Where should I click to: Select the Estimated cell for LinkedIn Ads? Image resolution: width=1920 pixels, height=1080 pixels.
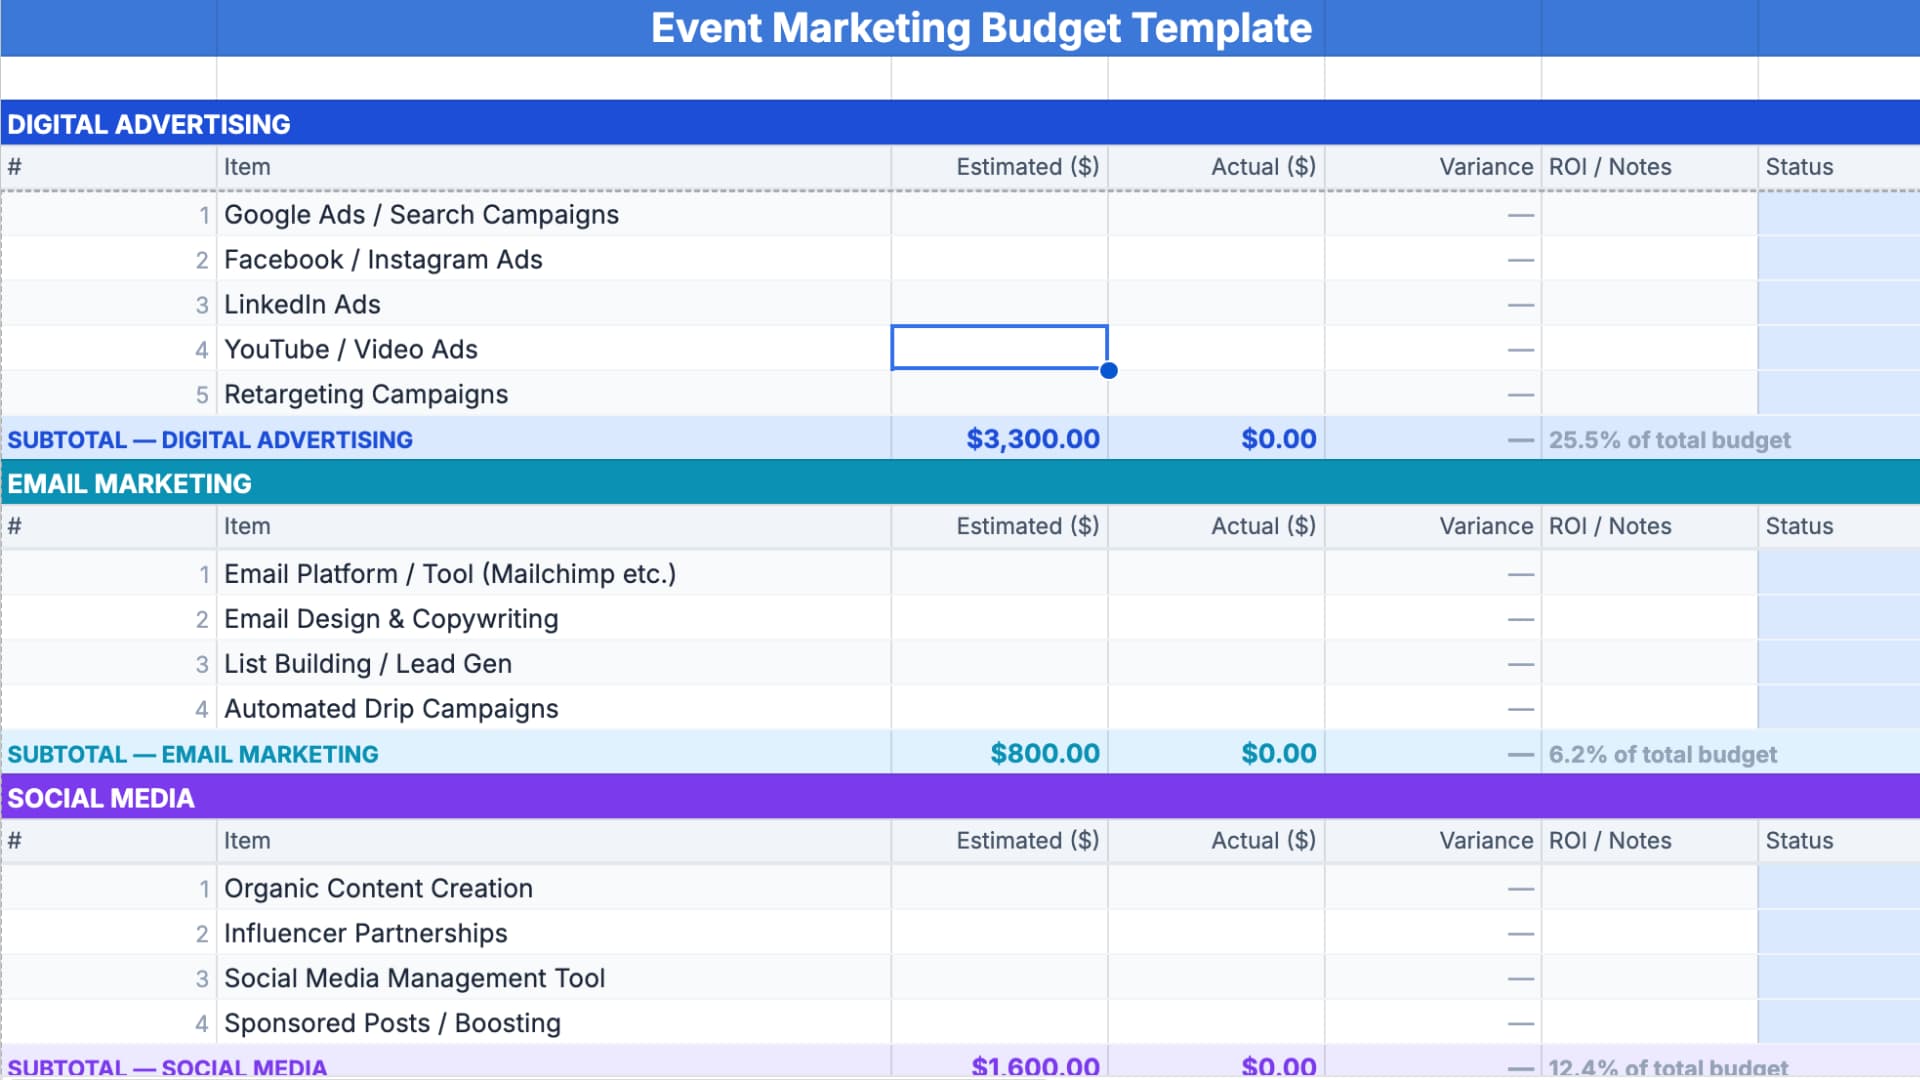[x=998, y=304]
